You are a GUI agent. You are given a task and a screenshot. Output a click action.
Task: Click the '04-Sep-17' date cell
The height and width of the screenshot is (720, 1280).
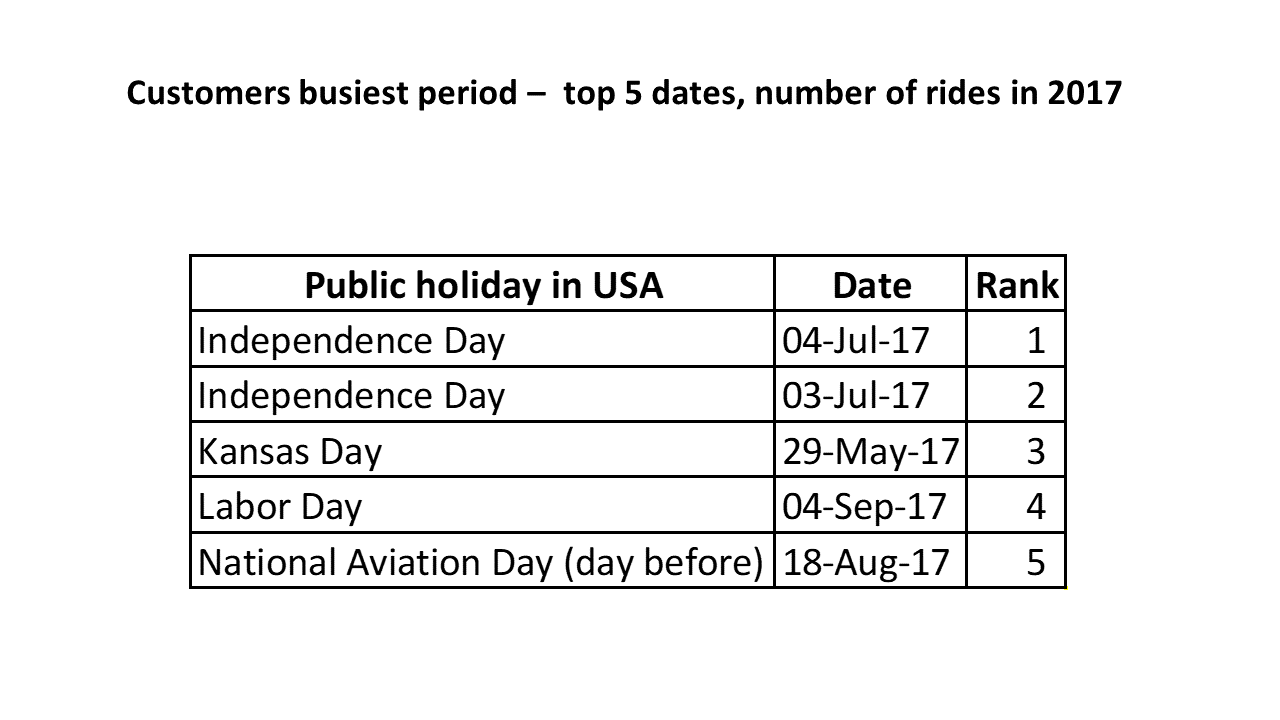pyautogui.click(x=871, y=505)
